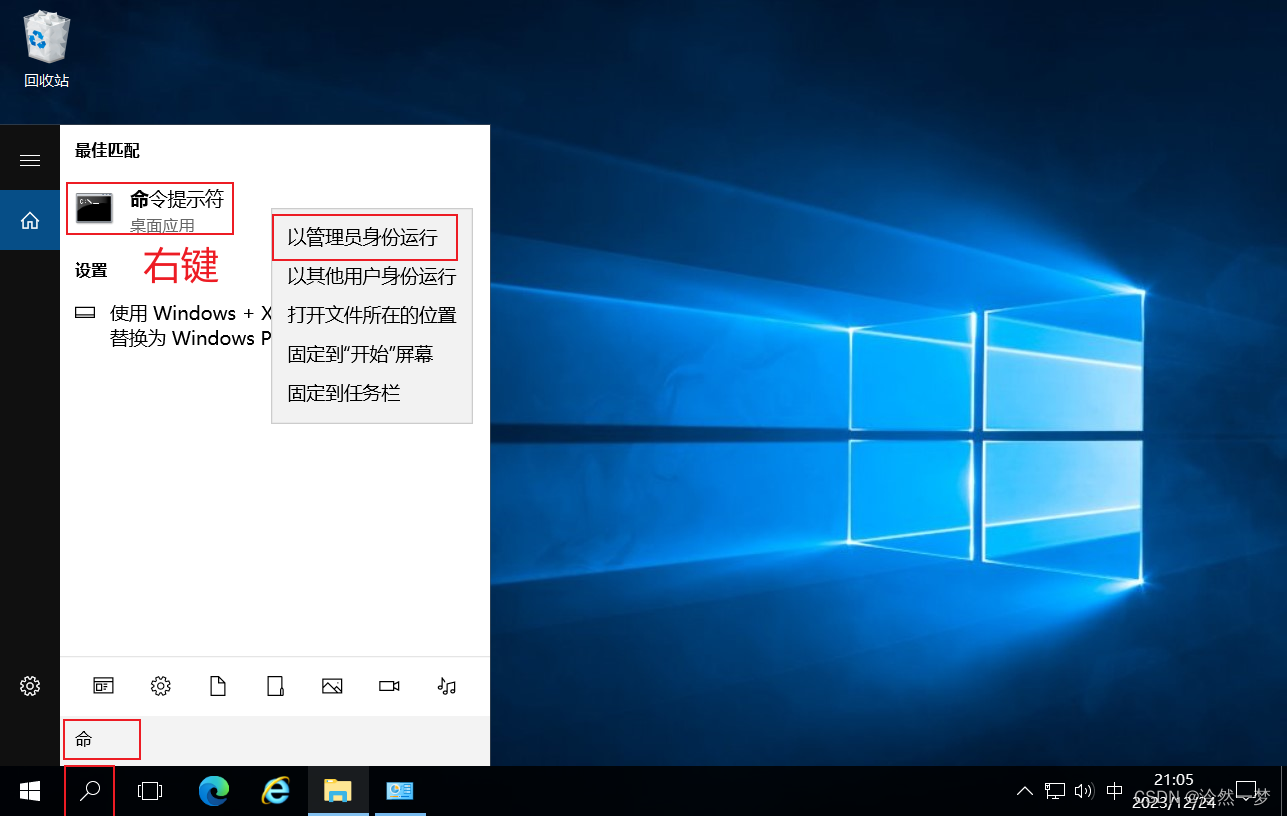
Task: Select 以管理员身份运行 from the context menu
Action: [366, 237]
